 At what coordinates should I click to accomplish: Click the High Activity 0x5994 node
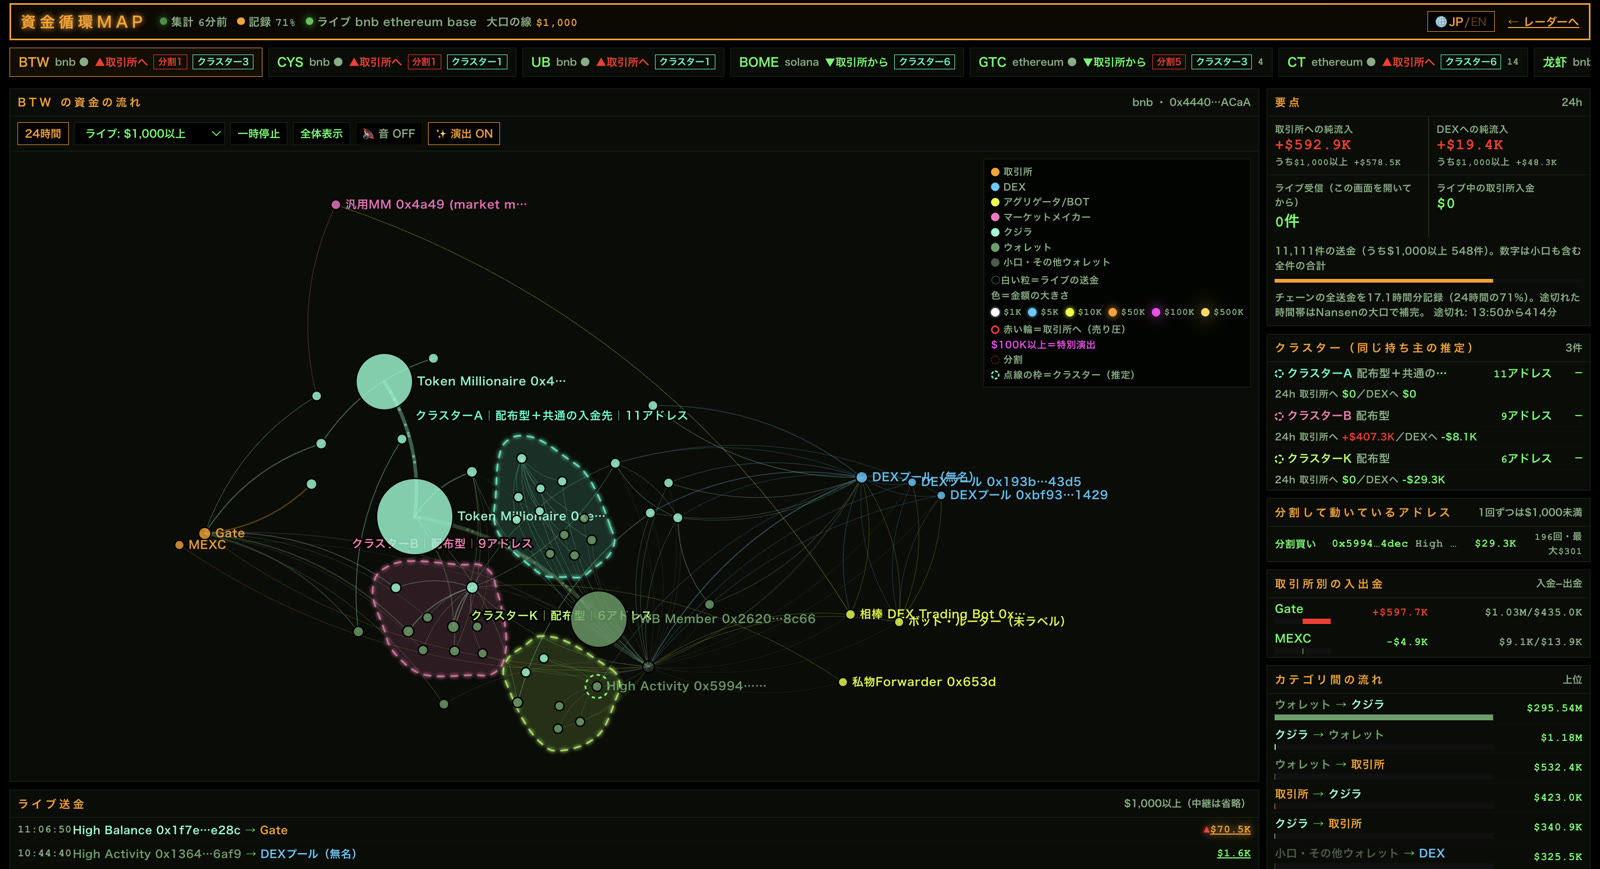(x=597, y=686)
